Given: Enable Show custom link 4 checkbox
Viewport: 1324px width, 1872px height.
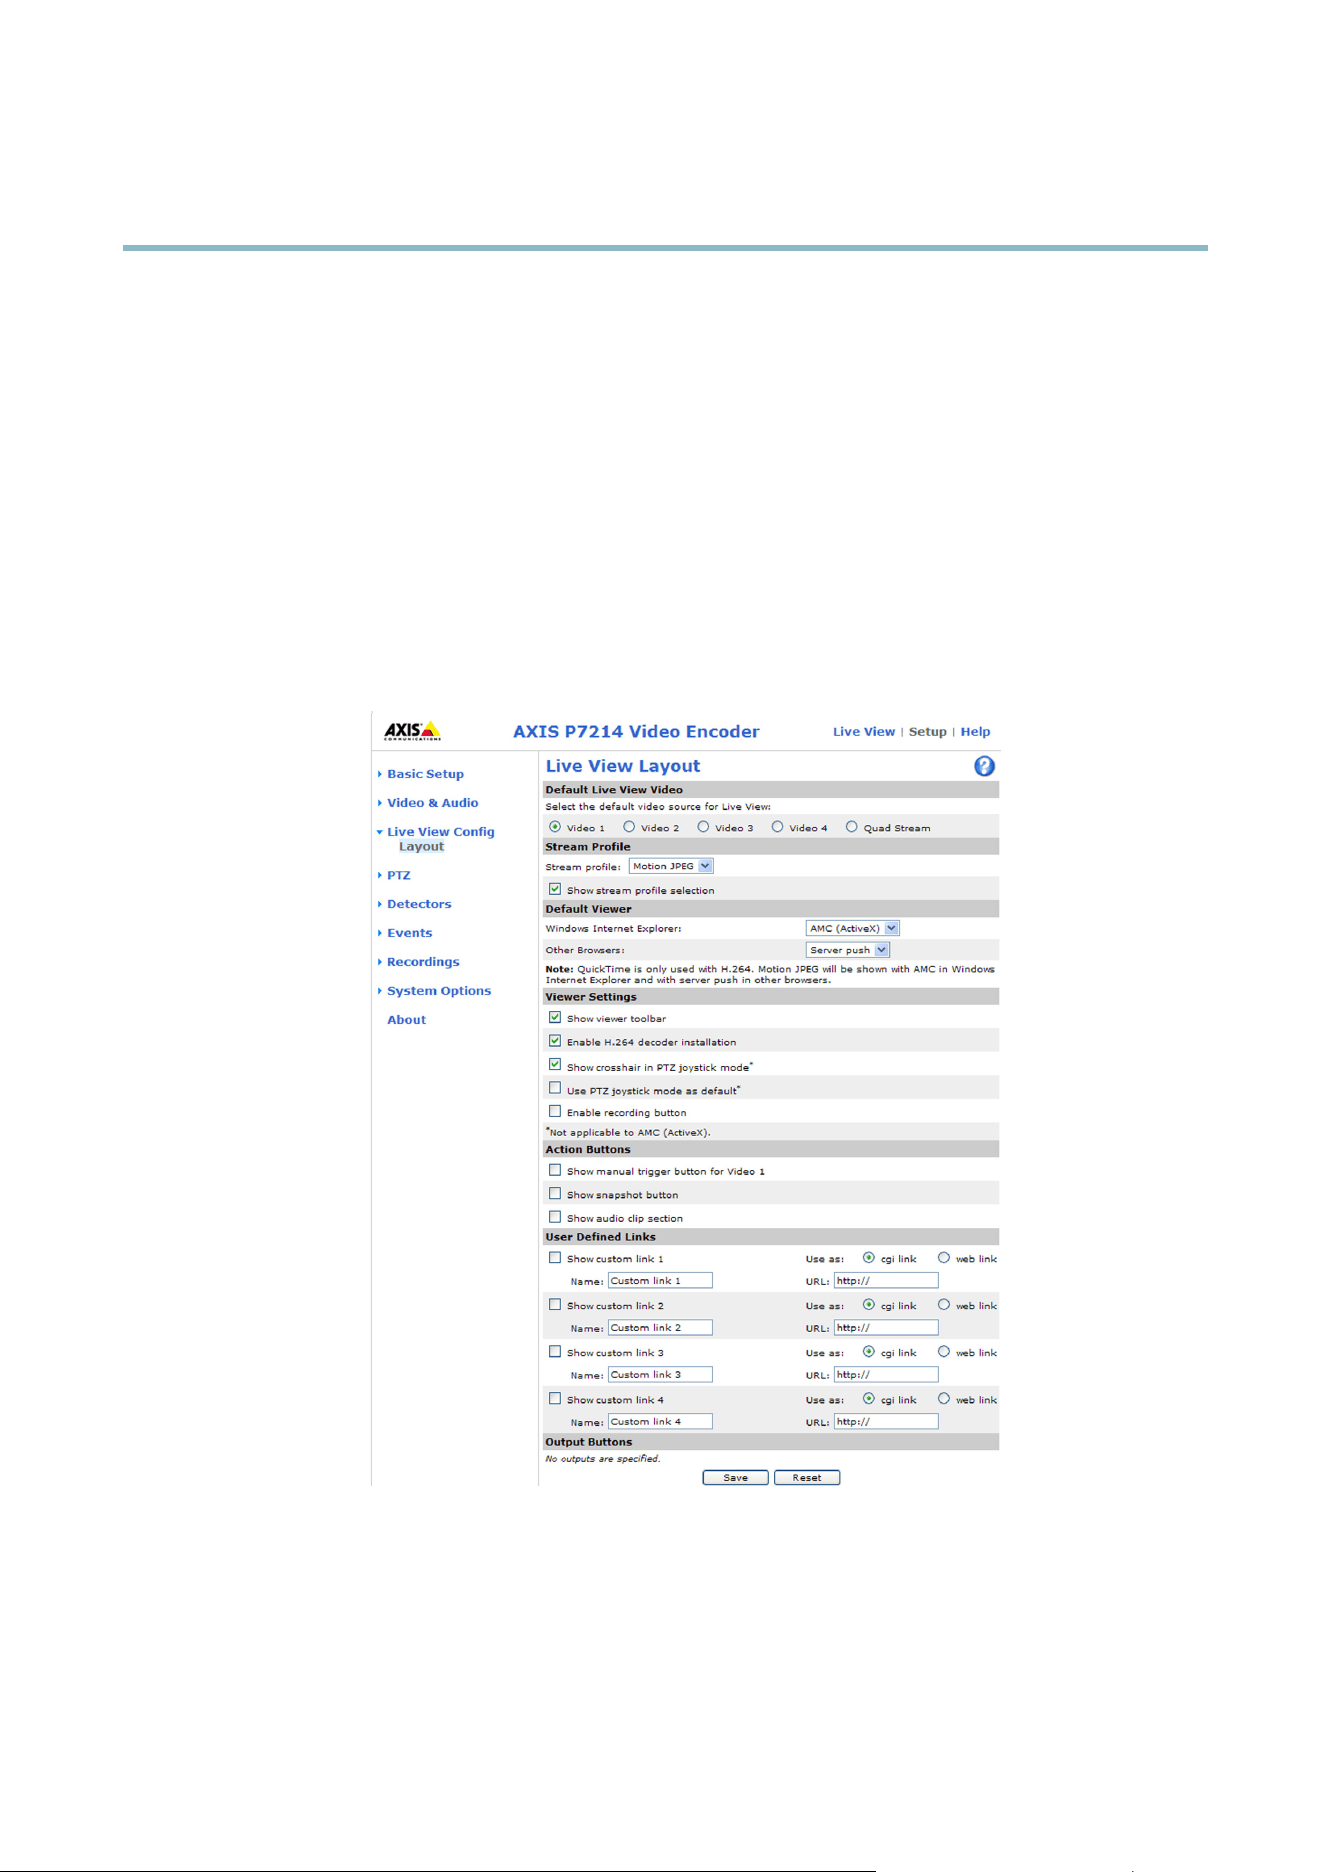Looking at the screenshot, I should point(555,1399).
